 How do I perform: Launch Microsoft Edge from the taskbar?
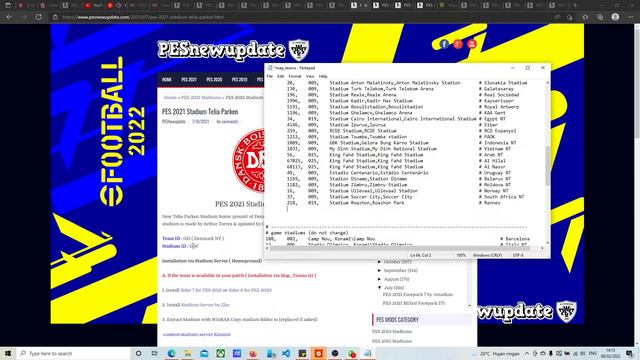[x=171, y=353]
